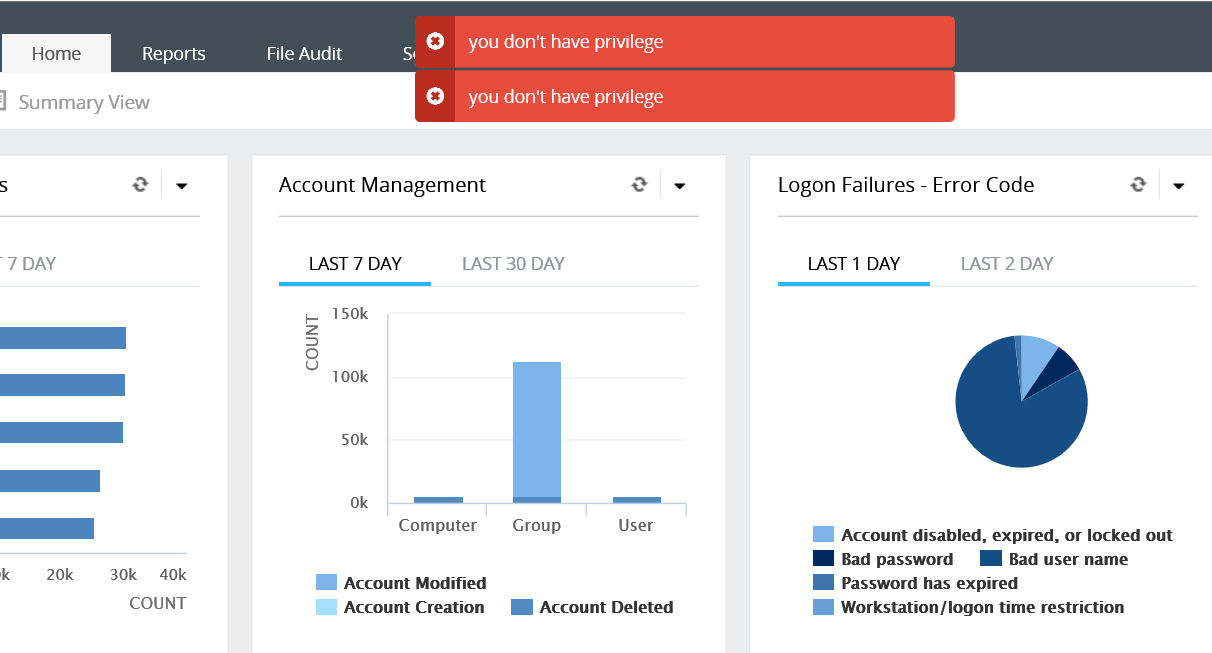Click the Computer bar in Account Management chart
This screenshot has height=653, width=1212.
point(438,500)
